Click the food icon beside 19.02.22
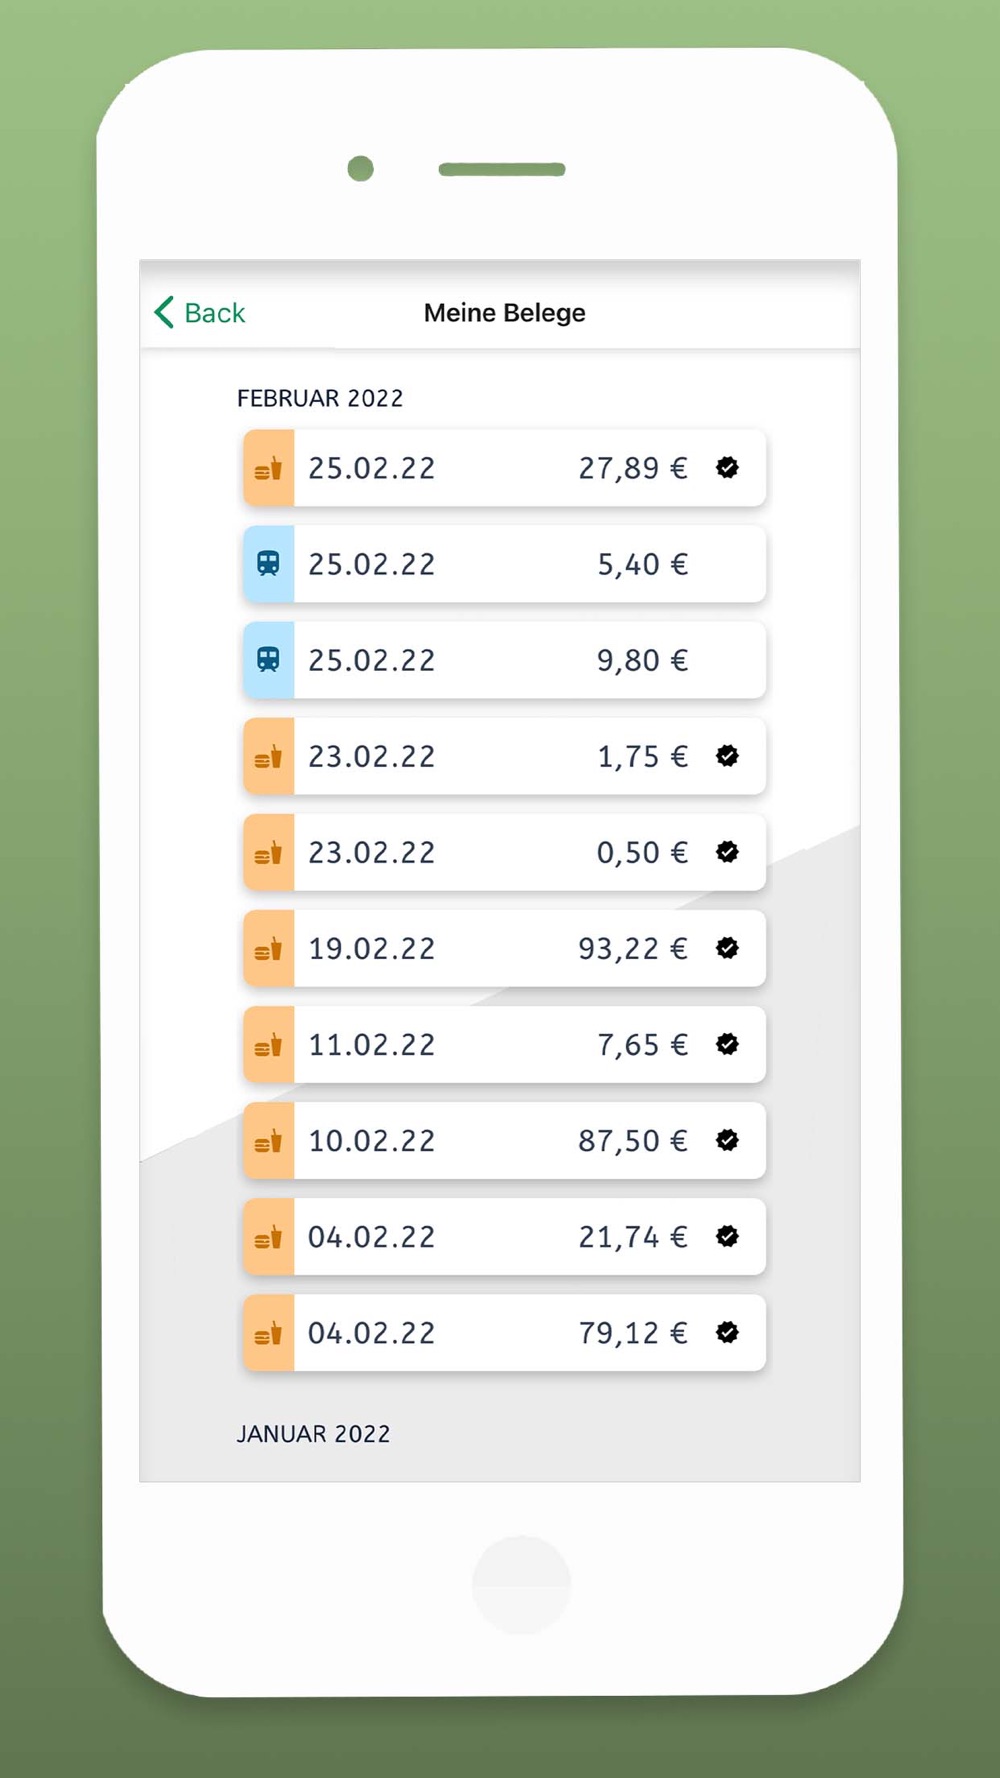Image resolution: width=1000 pixels, height=1778 pixels. click(x=268, y=949)
